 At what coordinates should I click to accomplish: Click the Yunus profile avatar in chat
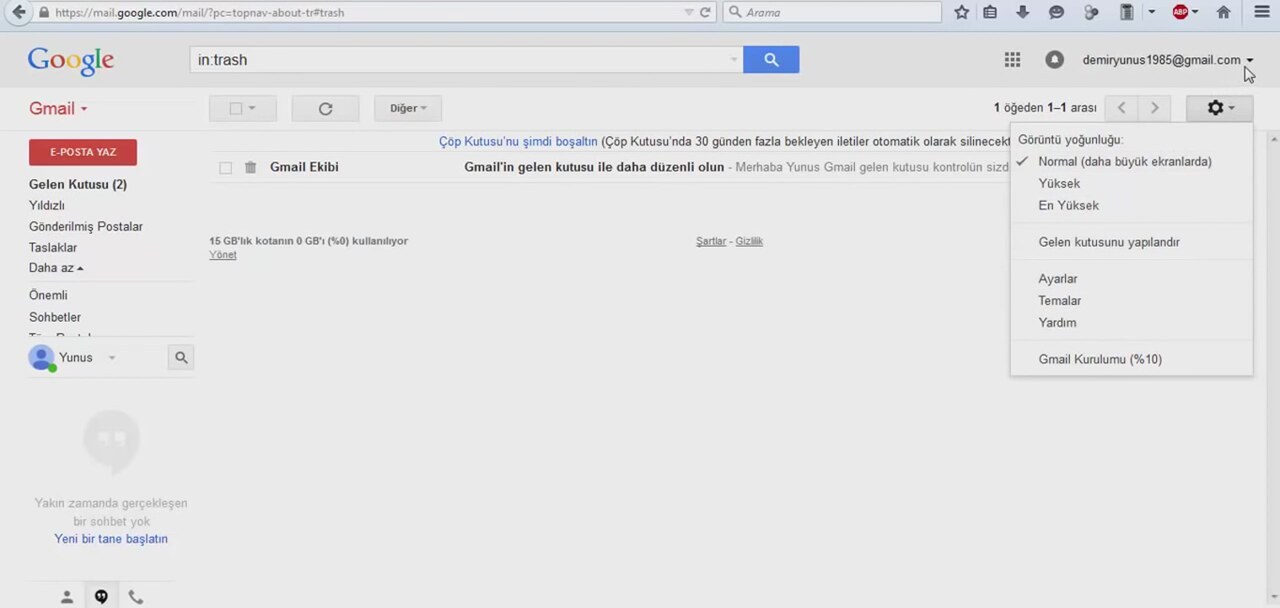coord(42,357)
